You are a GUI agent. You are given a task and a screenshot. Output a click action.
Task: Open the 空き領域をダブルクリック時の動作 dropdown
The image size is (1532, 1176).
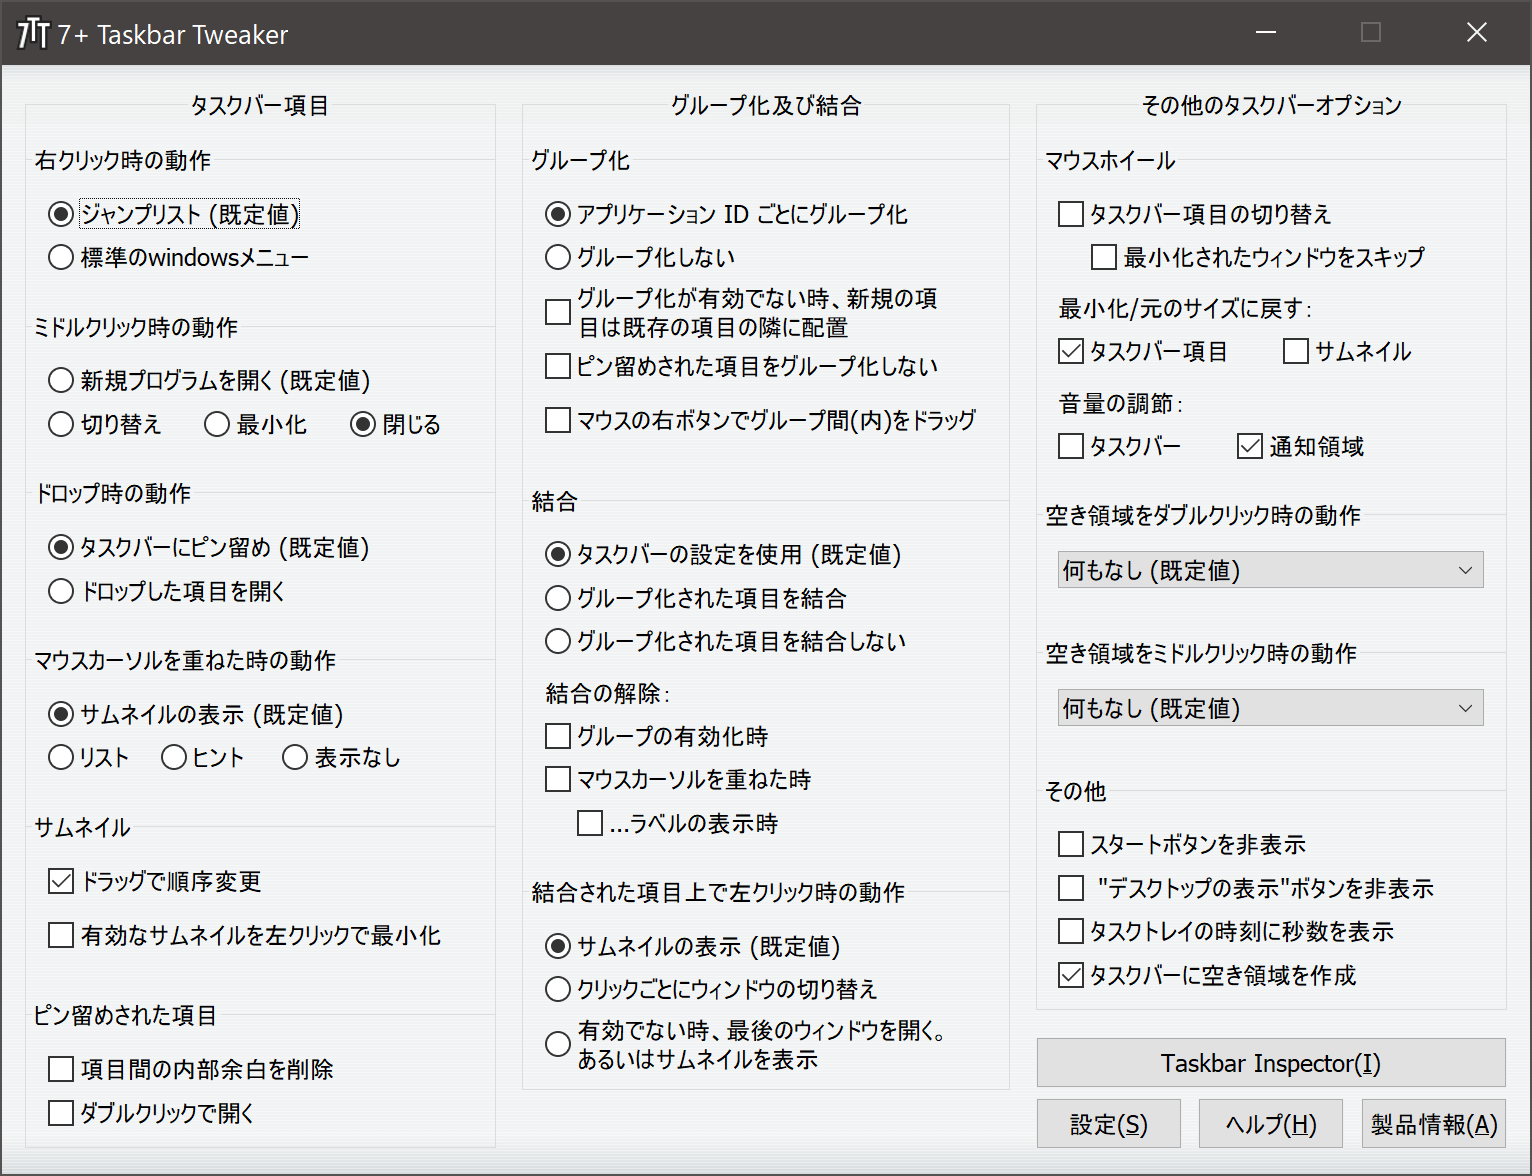pyautogui.click(x=1270, y=570)
